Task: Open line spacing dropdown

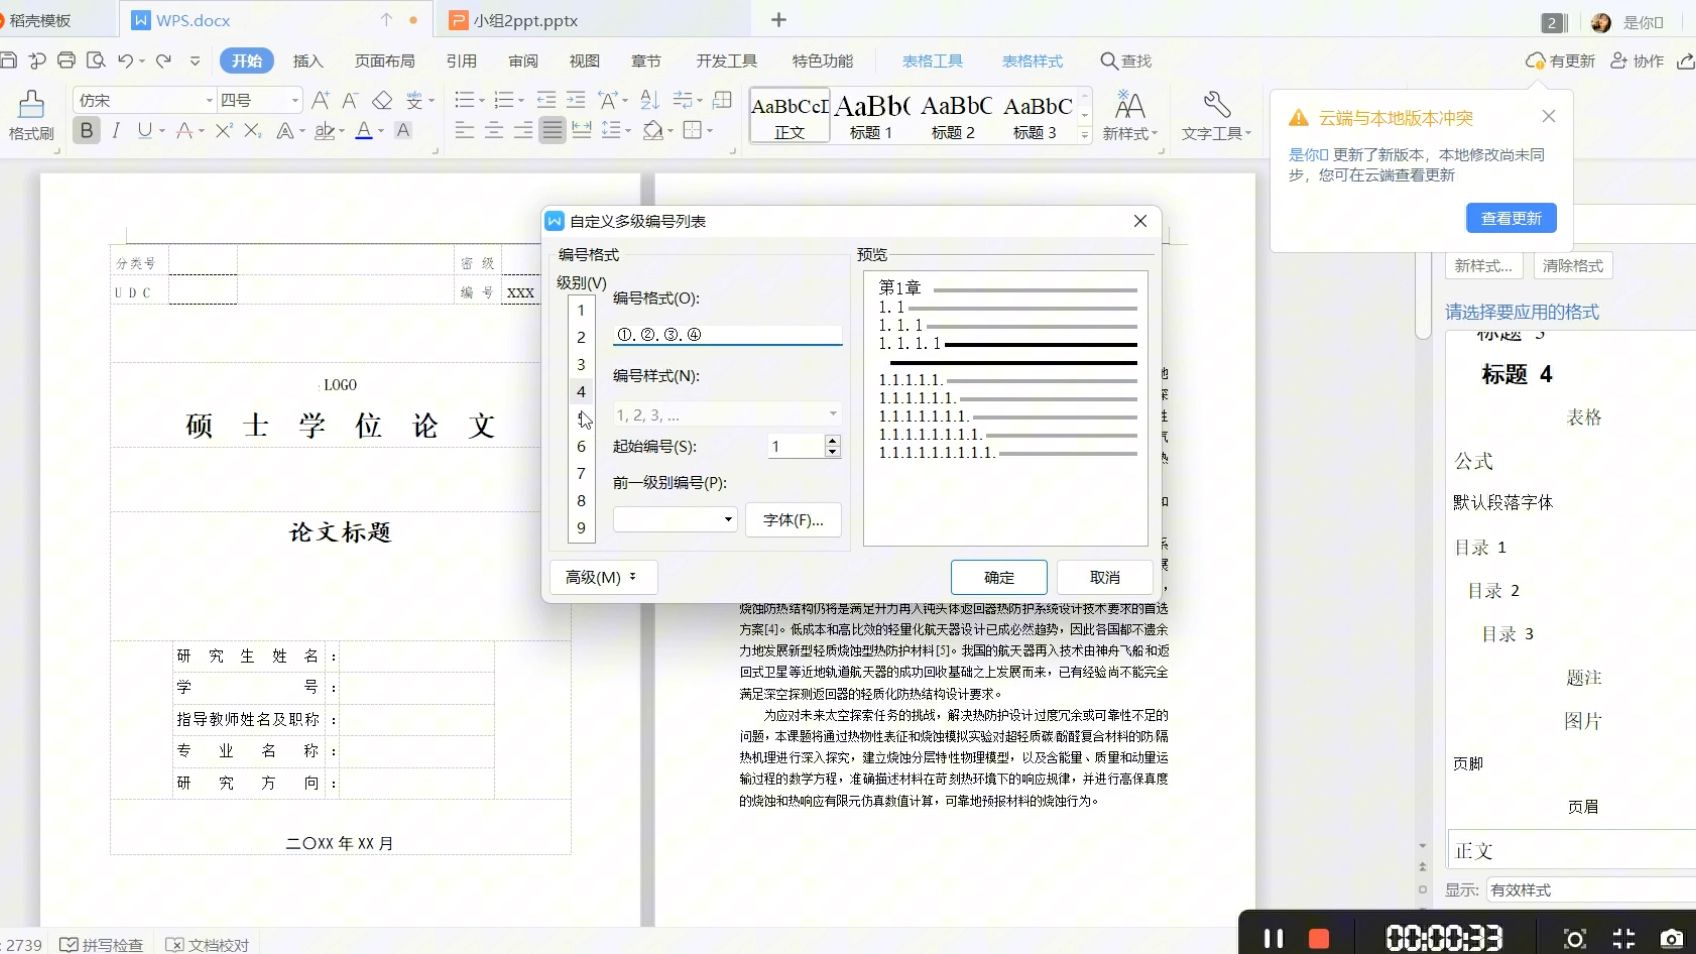Action: 628,131
